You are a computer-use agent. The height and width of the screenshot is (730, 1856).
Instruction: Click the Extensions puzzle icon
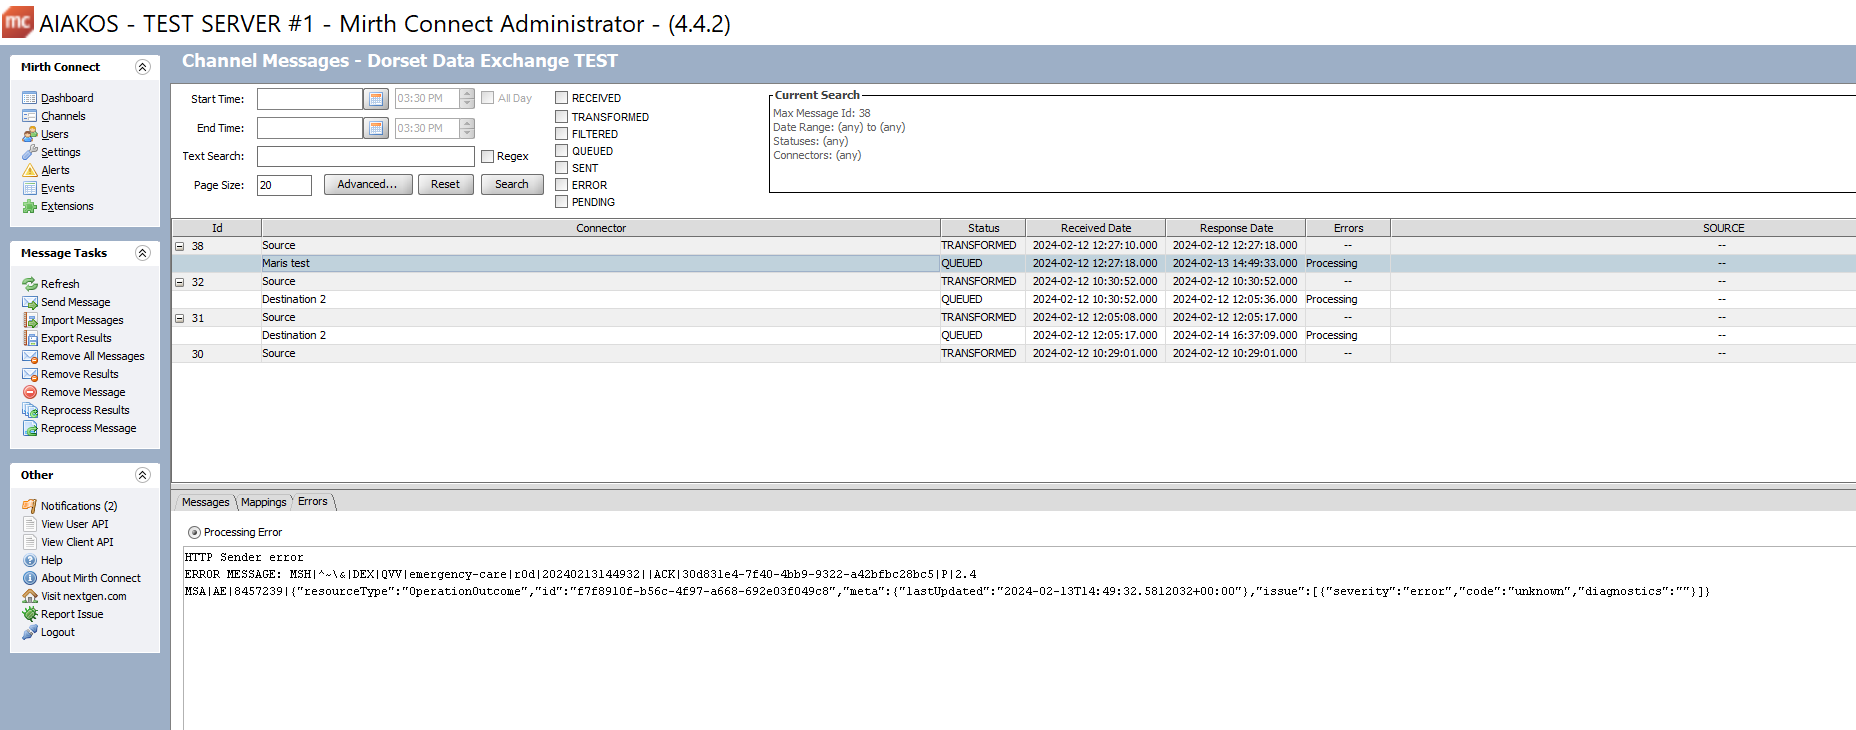pos(30,206)
